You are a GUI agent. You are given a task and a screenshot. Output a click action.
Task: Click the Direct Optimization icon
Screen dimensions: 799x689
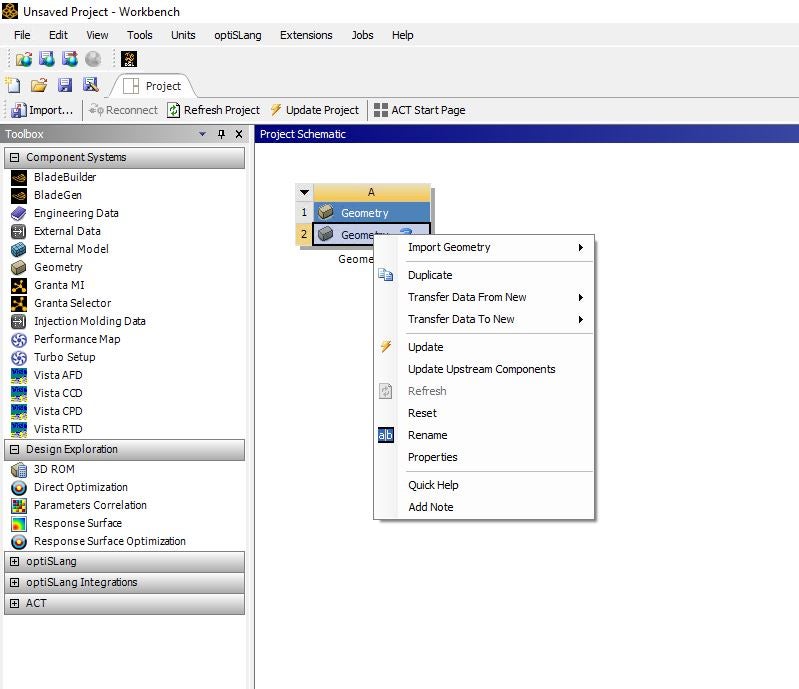tap(19, 488)
